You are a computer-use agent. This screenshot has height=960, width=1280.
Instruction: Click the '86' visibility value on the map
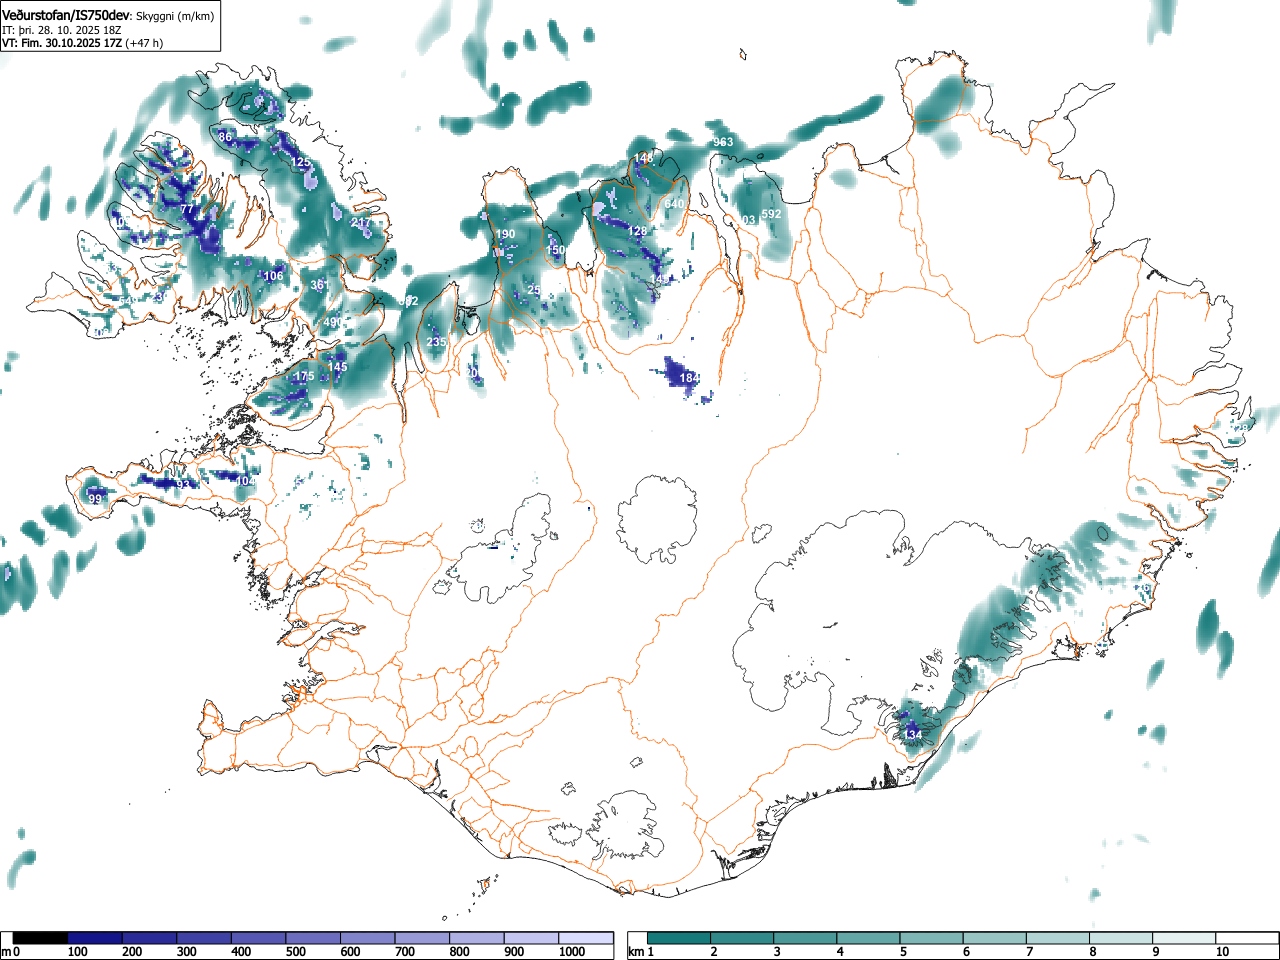pyautogui.click(x=225, y=137)
